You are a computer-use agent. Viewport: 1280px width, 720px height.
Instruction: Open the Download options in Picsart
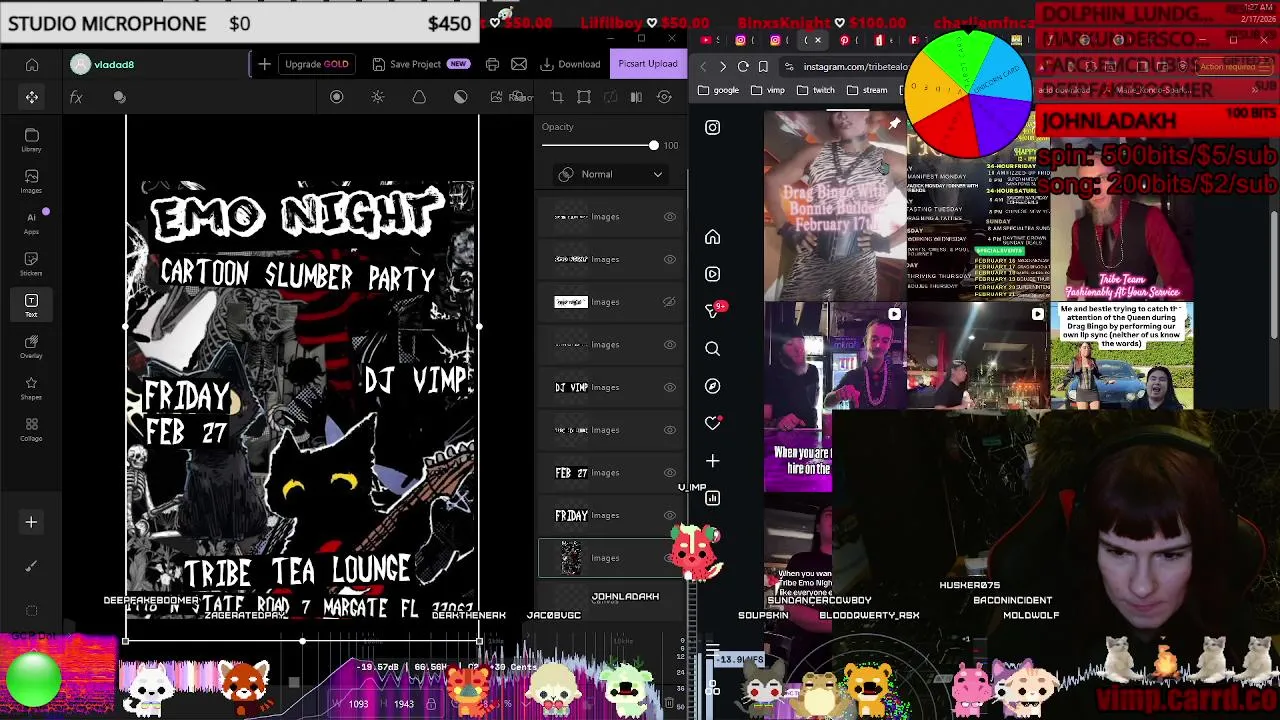click(x=570, y=64)
